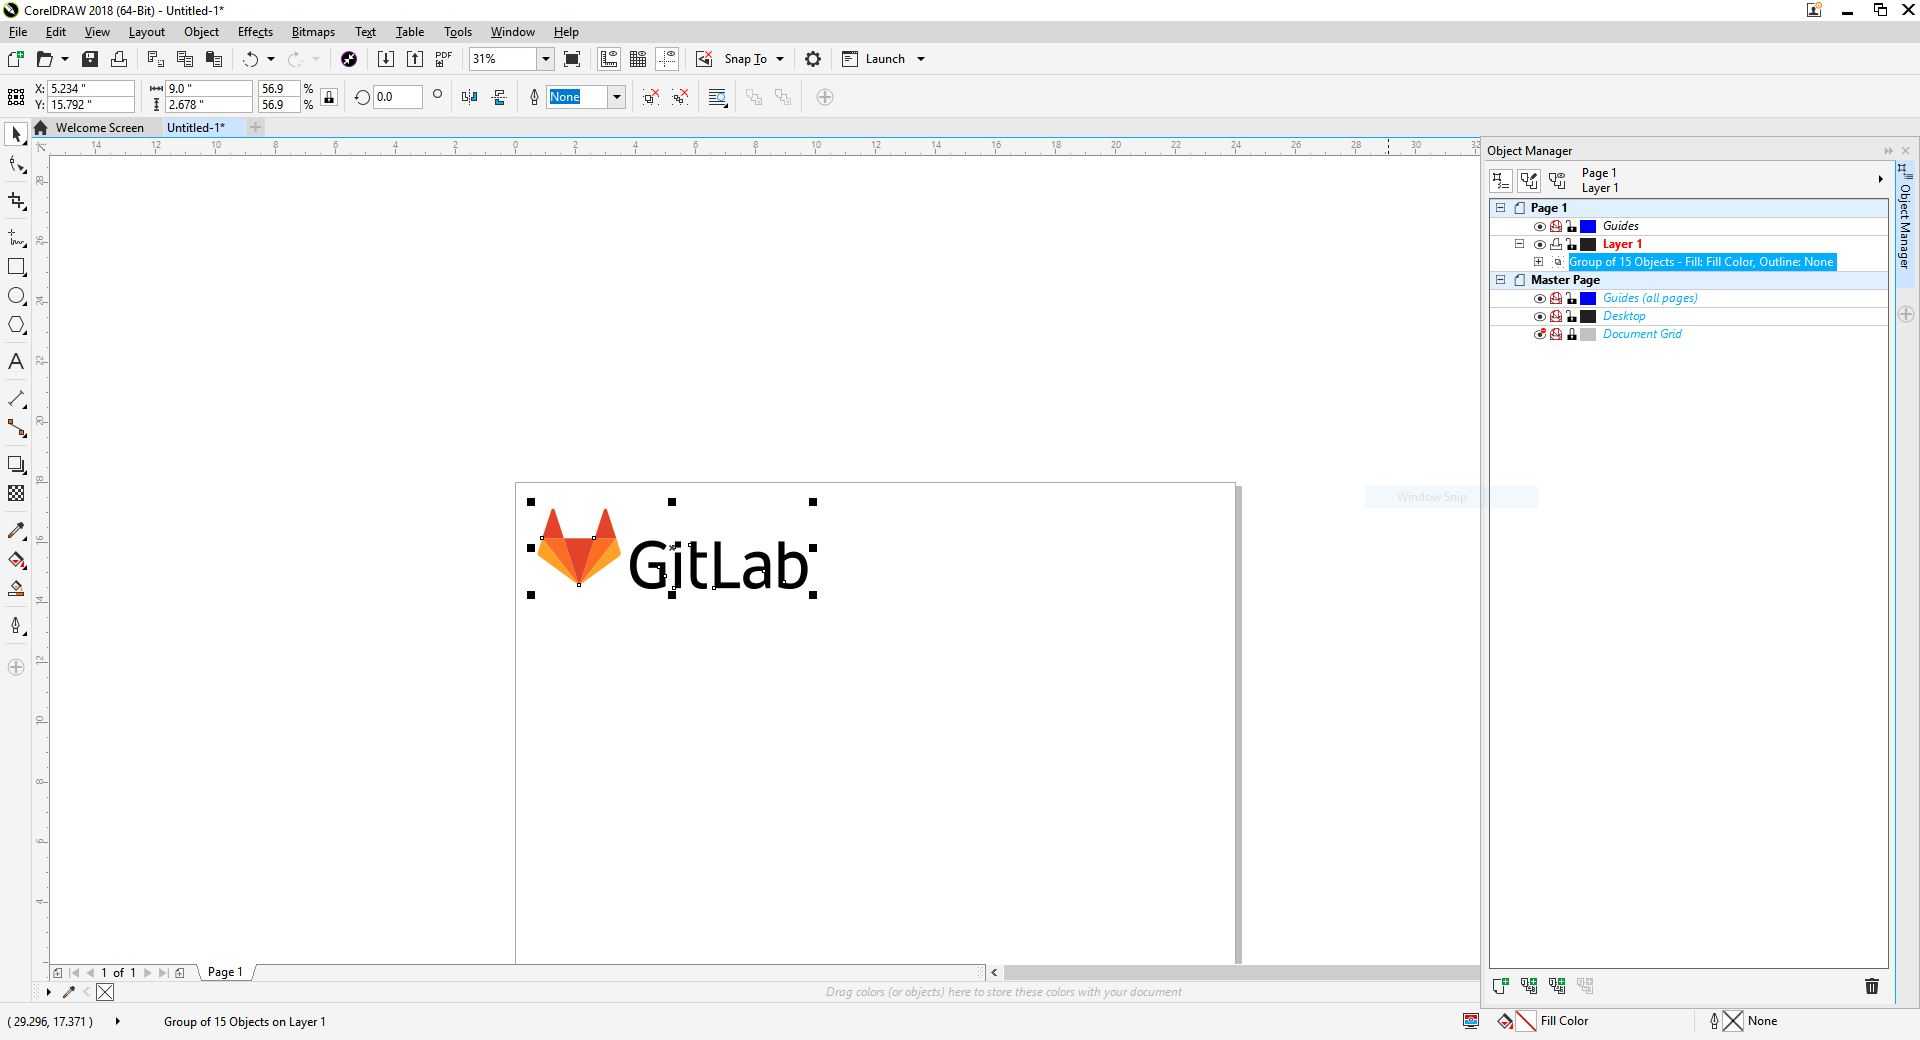This screenshot has width=1920, height=1040.
Task: Open the Object menu
Action: pyautogui.click(x=201, y=32)
